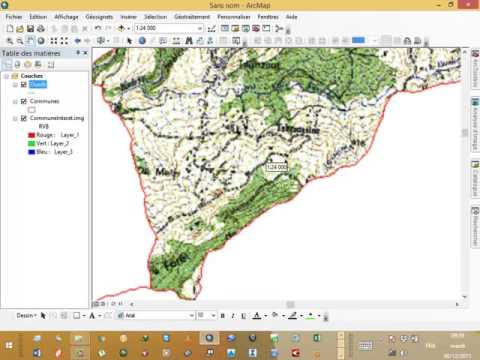Apply underline text formatting
480x360 pixels.
pos(244,316)
